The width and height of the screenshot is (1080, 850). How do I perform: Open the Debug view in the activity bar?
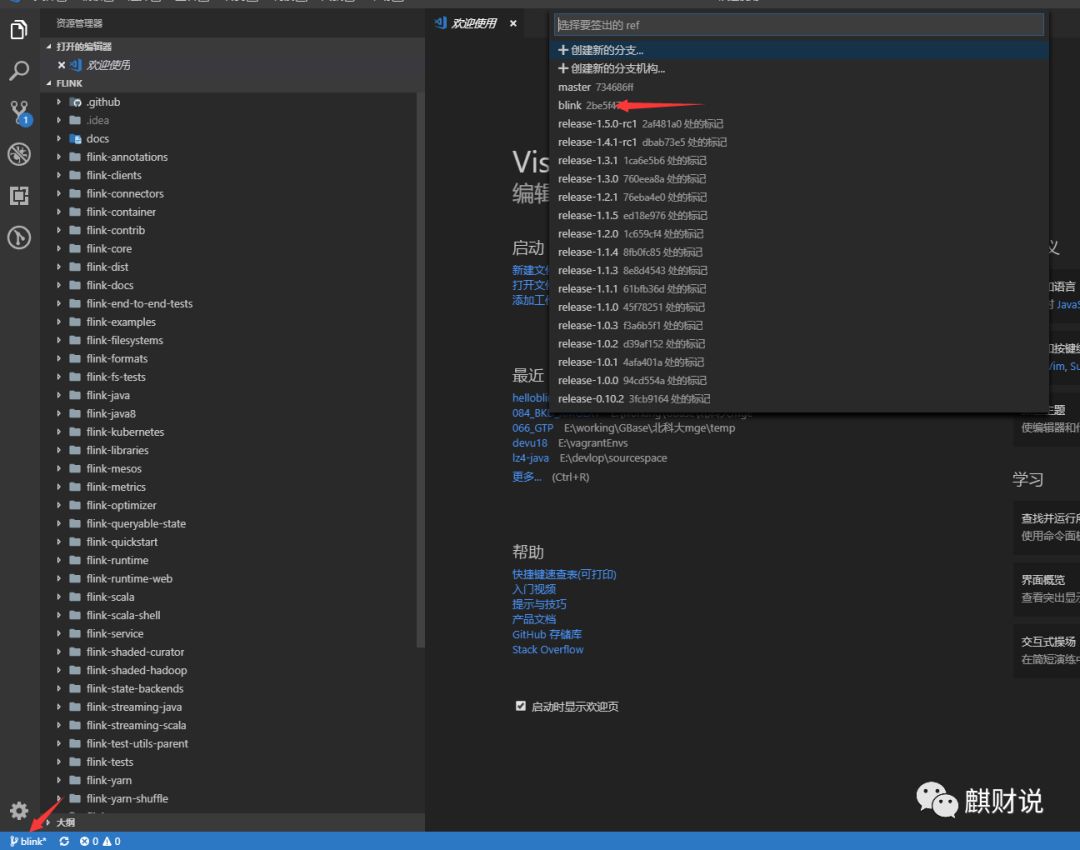(19, 154)
